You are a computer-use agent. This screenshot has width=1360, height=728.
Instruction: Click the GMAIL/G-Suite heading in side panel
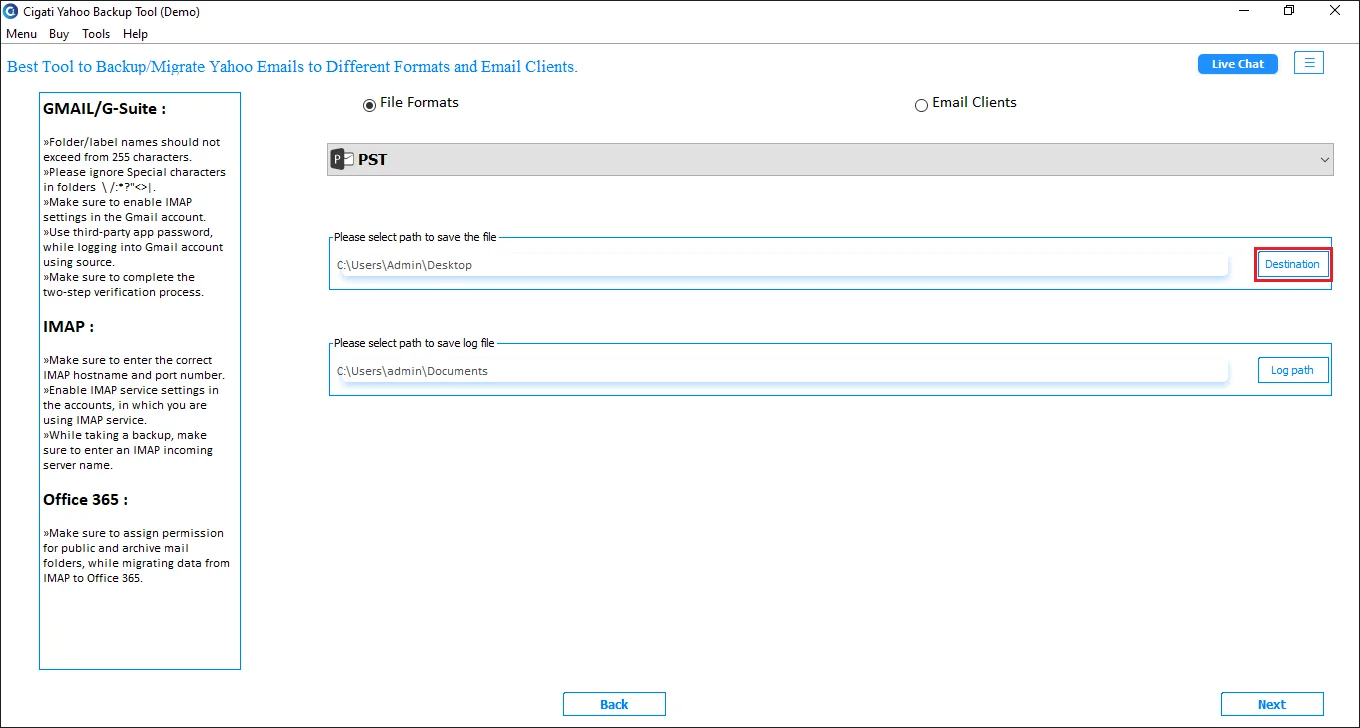tap(105, 109)
